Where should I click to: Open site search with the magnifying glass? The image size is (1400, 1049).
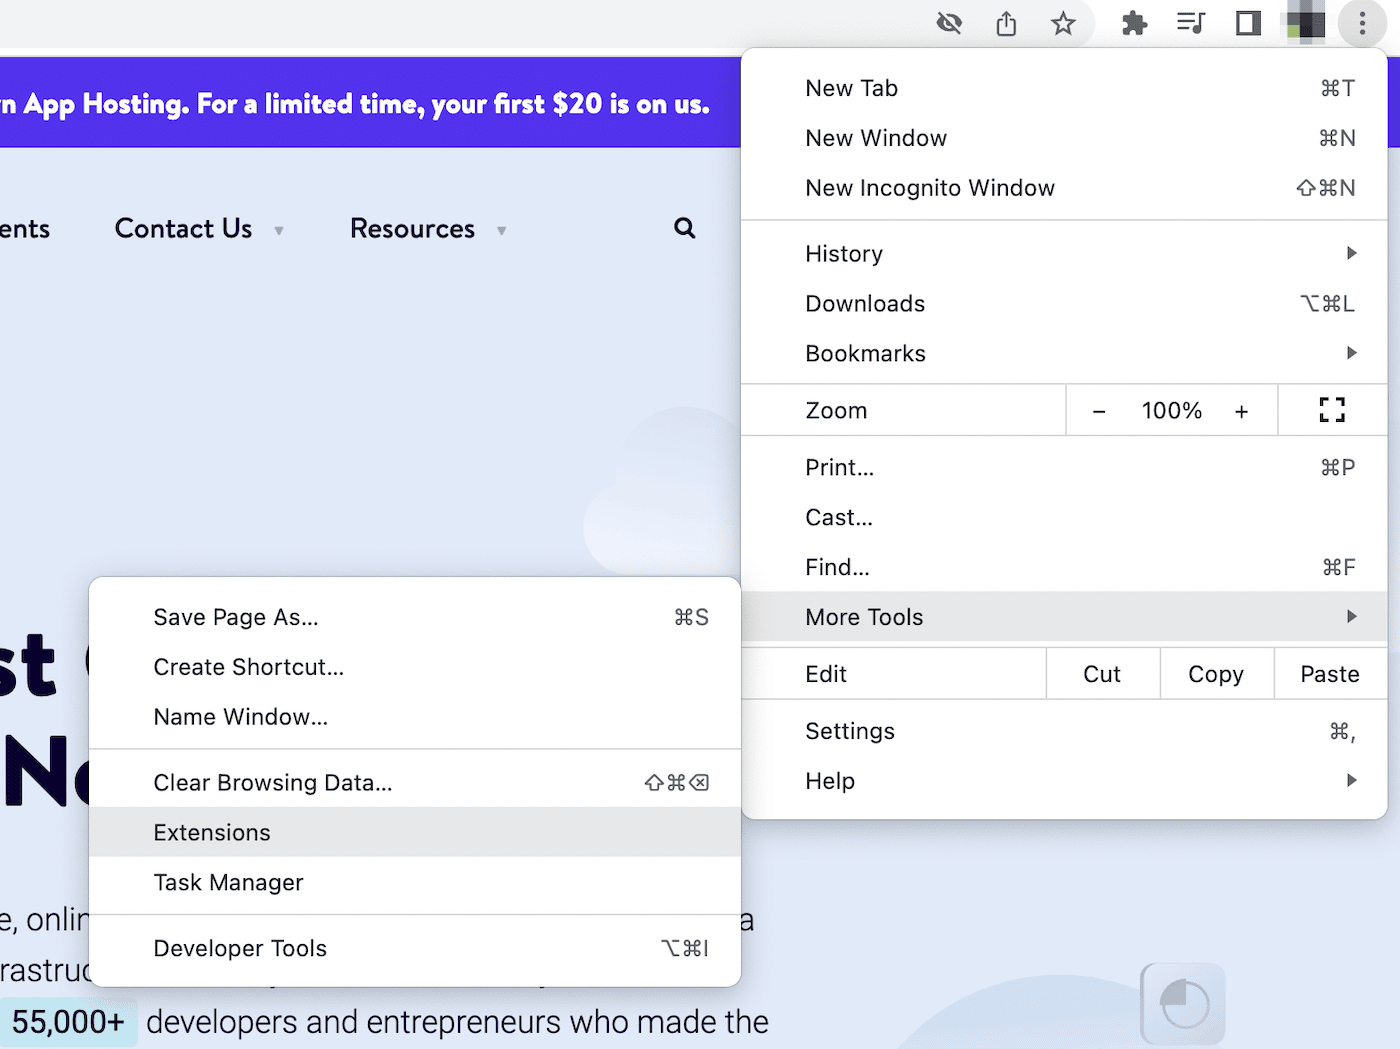coord(684,228)
